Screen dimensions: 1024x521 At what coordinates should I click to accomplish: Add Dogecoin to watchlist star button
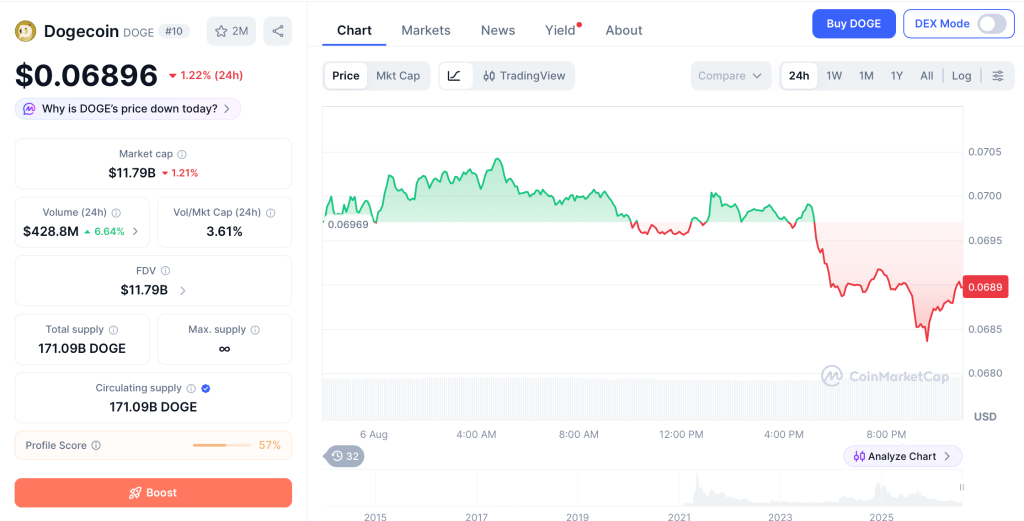231,31
